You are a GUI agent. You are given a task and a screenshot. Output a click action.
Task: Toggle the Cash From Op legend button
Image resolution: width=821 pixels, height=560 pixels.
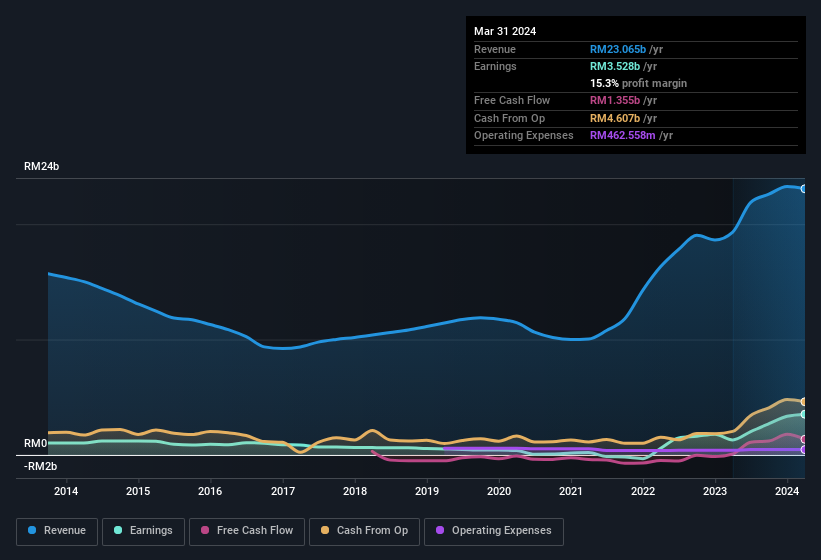point(364,531)
